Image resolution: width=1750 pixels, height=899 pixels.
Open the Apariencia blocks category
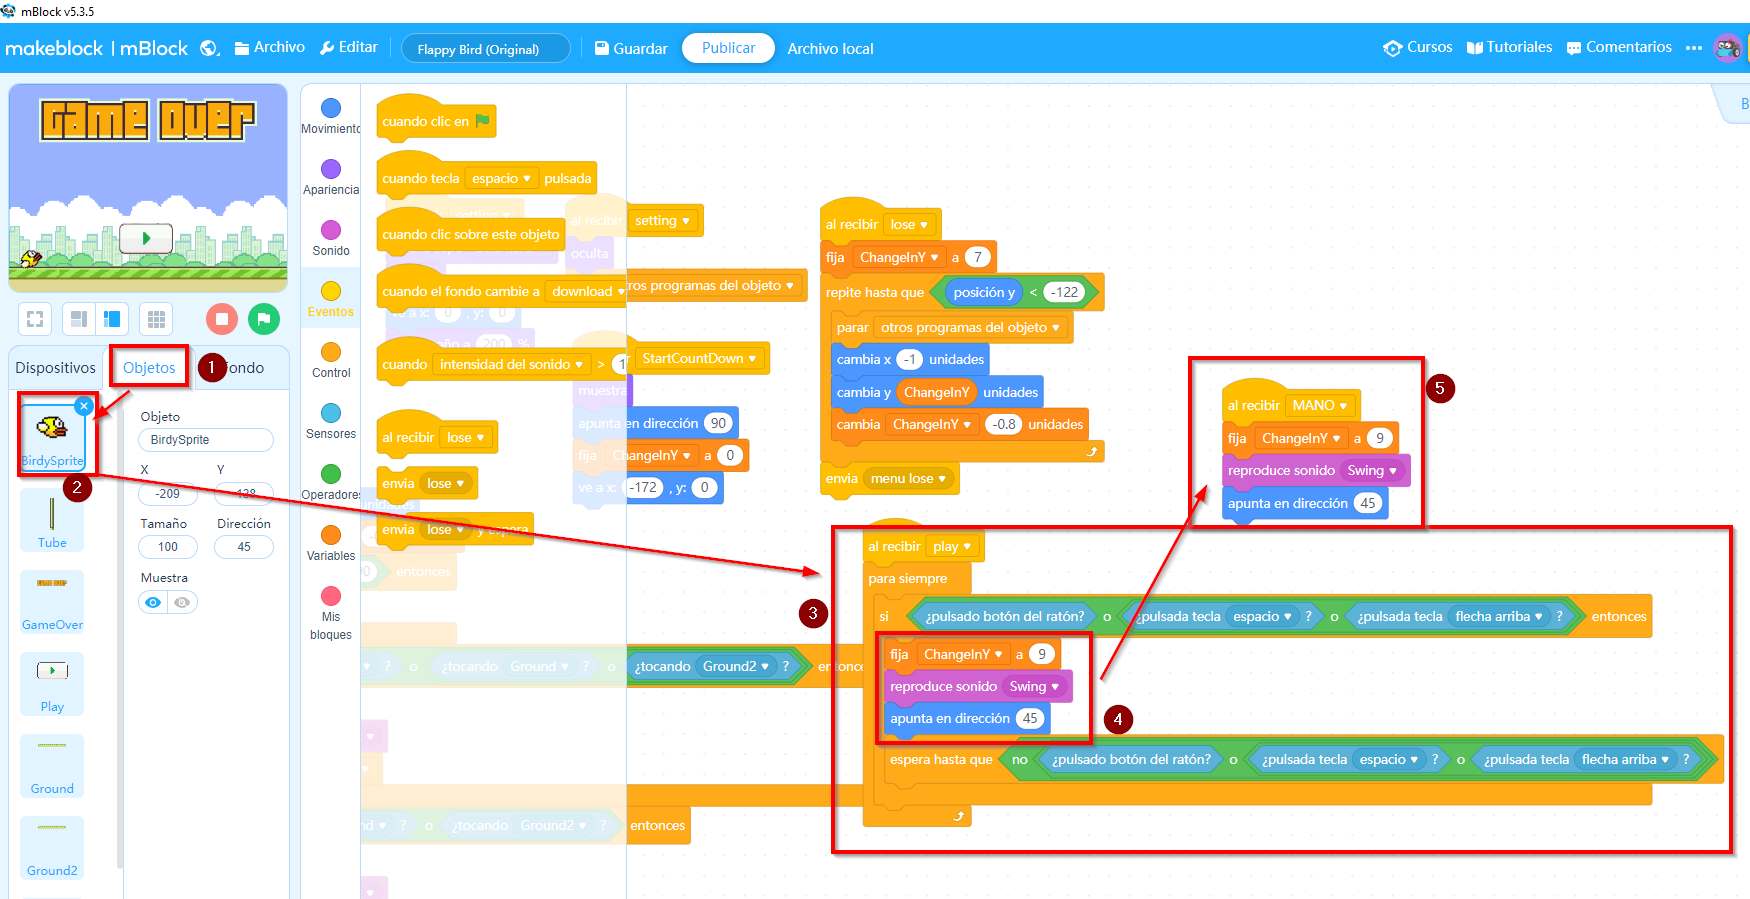pos(331,177)
